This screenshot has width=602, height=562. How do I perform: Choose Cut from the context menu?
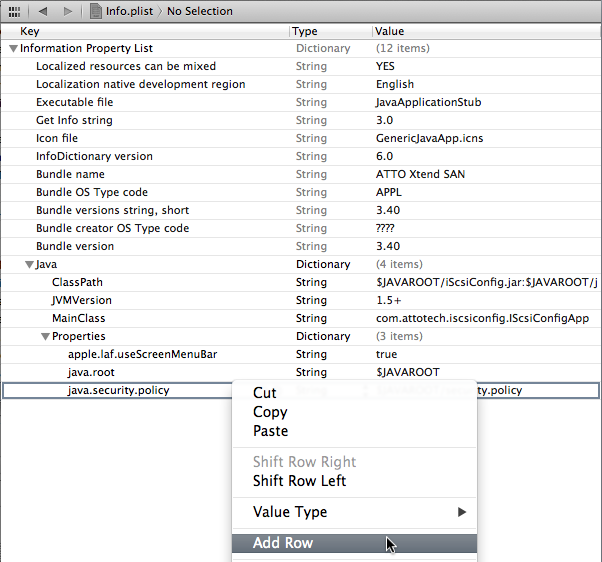coord(265,393)
